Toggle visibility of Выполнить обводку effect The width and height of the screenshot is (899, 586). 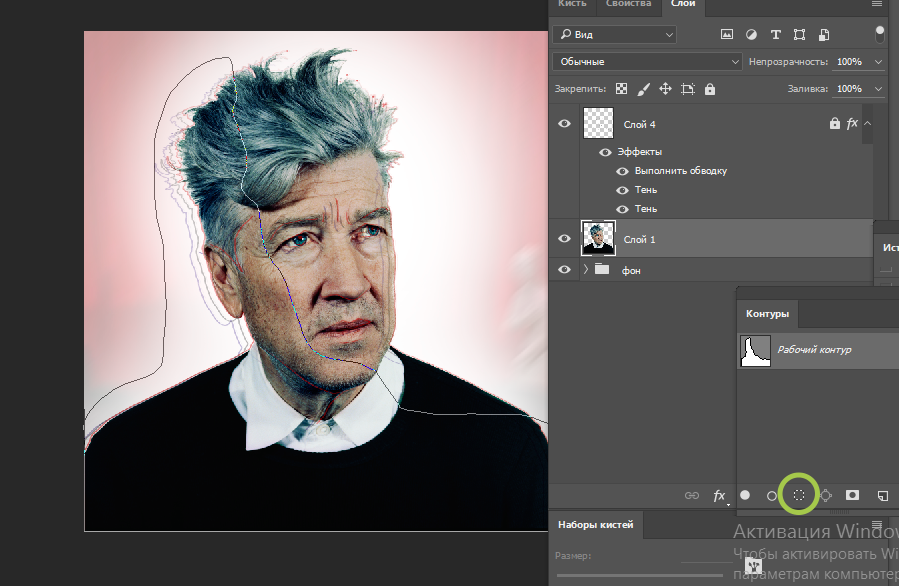coord(622,171)
